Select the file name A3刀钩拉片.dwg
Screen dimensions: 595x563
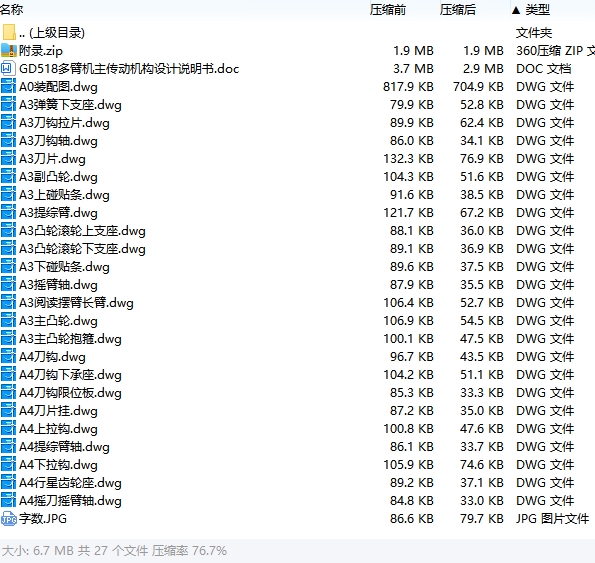click(64, 123)
